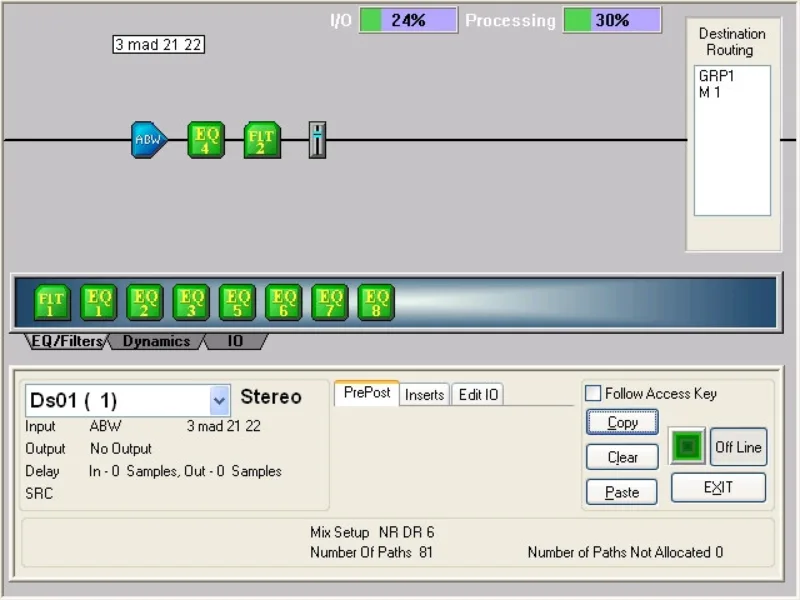Switch to the EQ/Filters tab
Image resolution: width=800 pixels, height=600 pixels.
coord(67,341)
